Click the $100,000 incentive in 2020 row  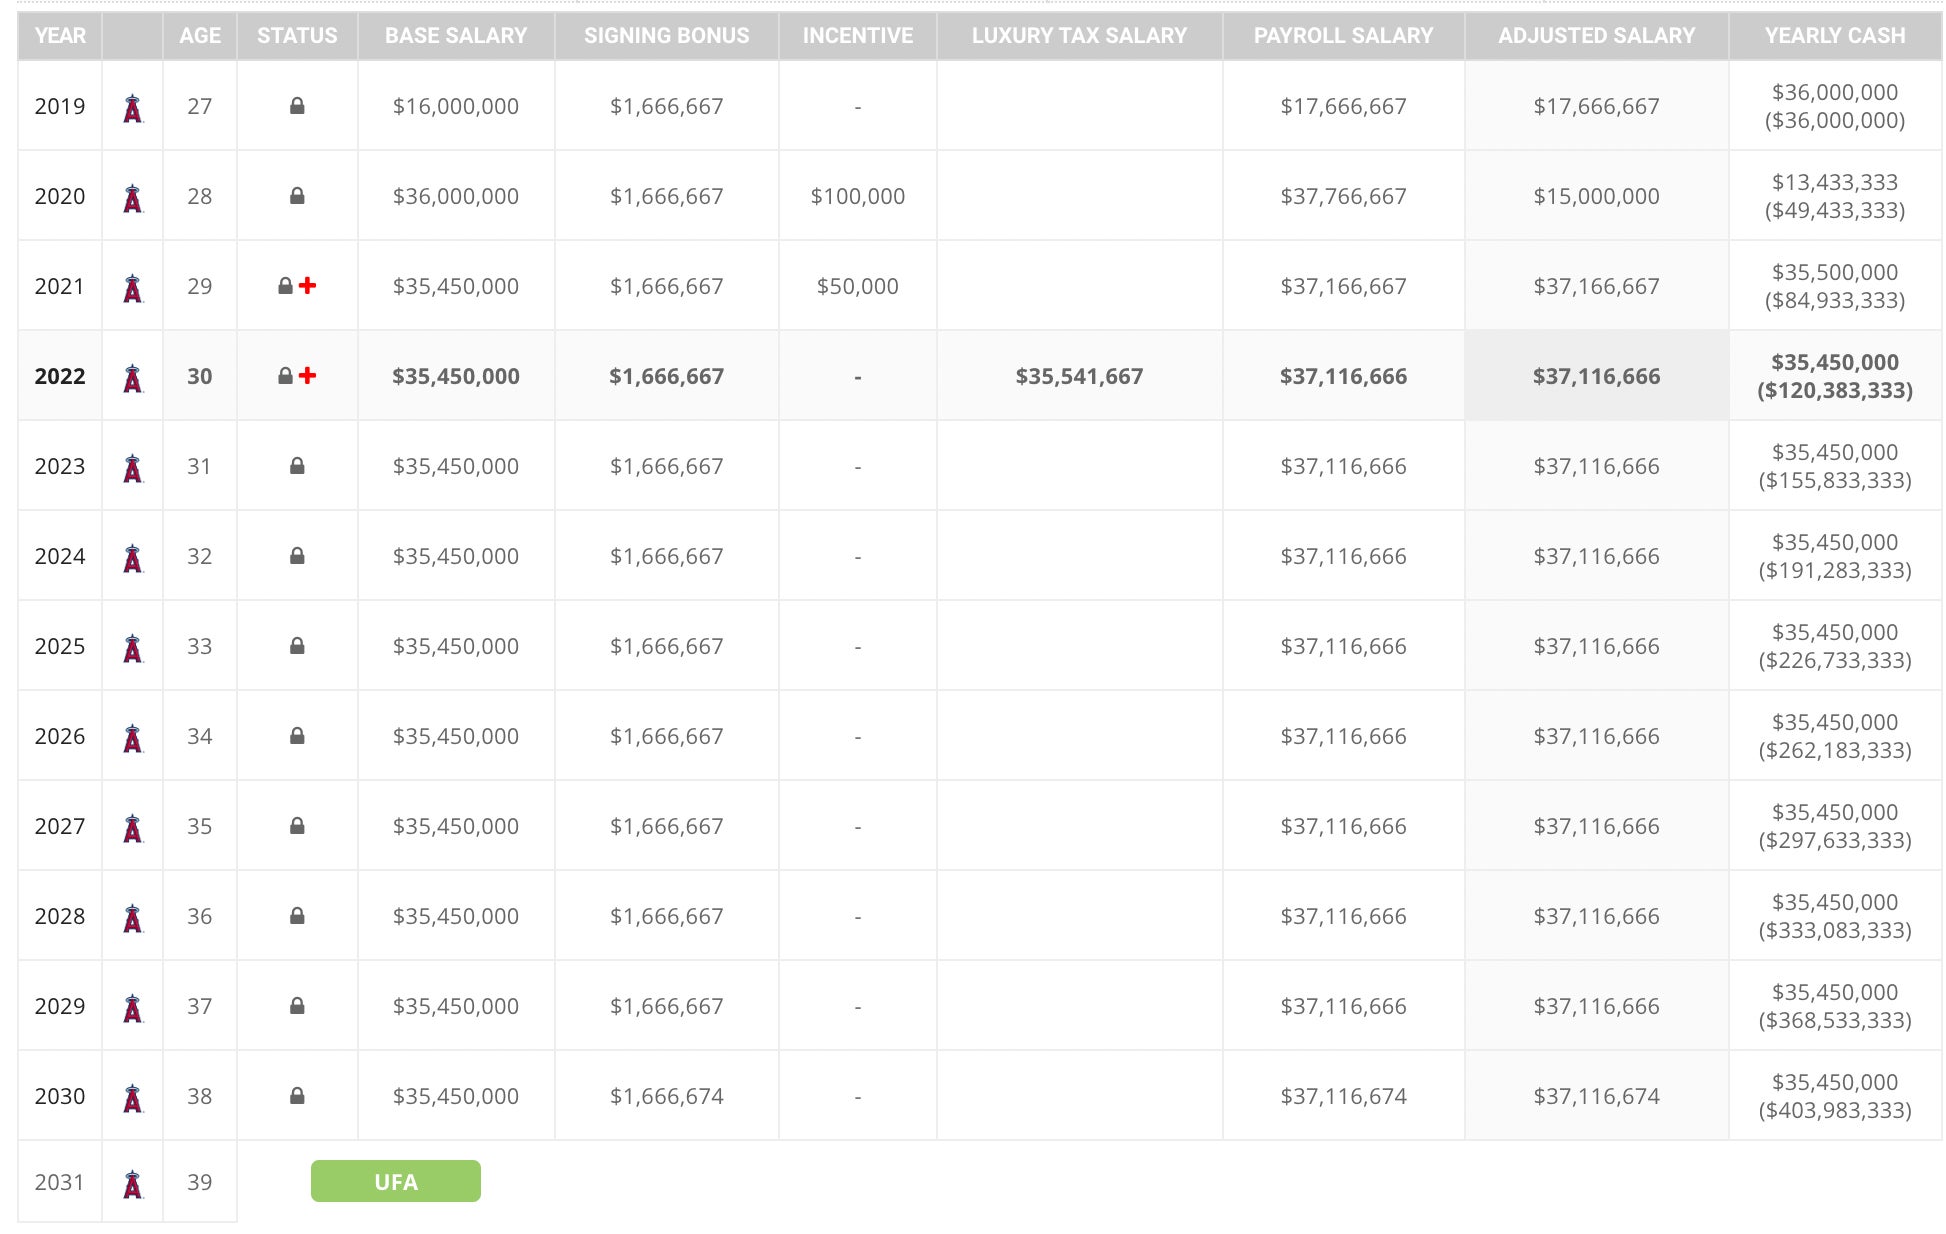[x=857, y=197]
